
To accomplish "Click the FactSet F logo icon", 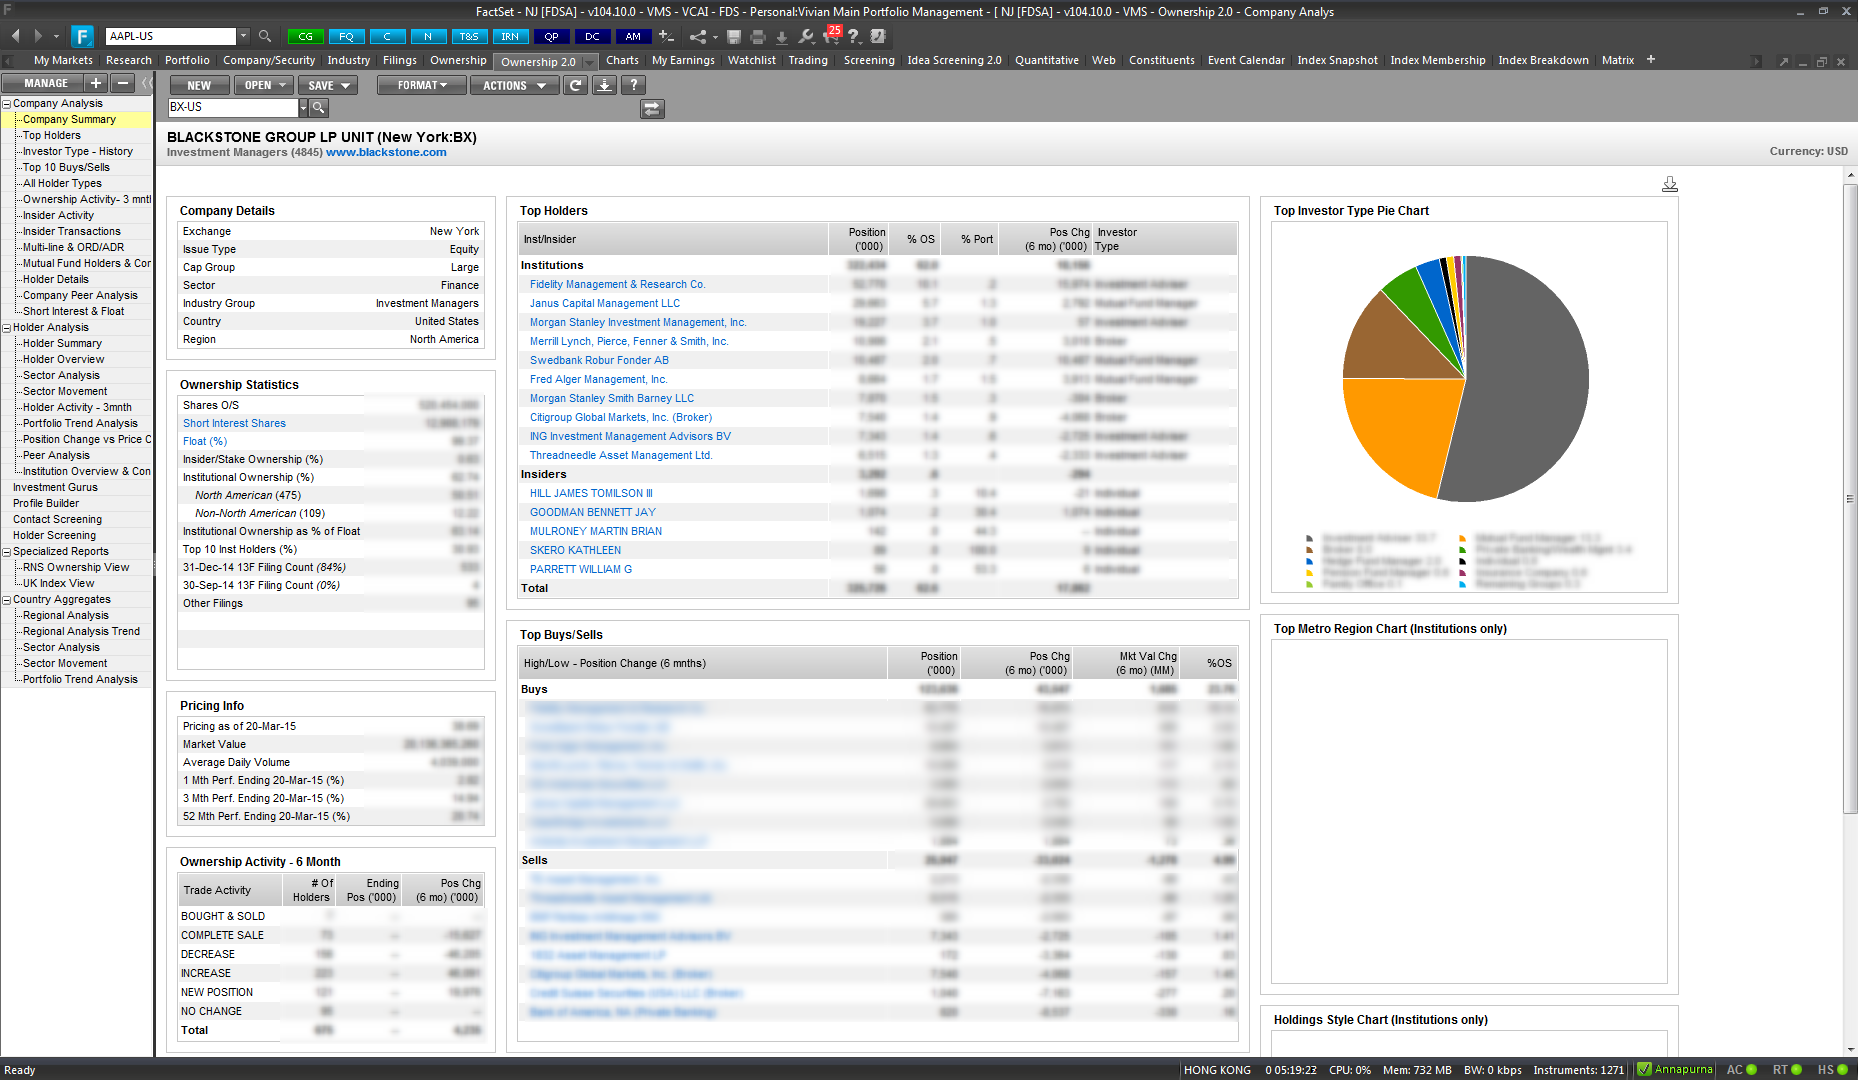I will coord(82,36).
